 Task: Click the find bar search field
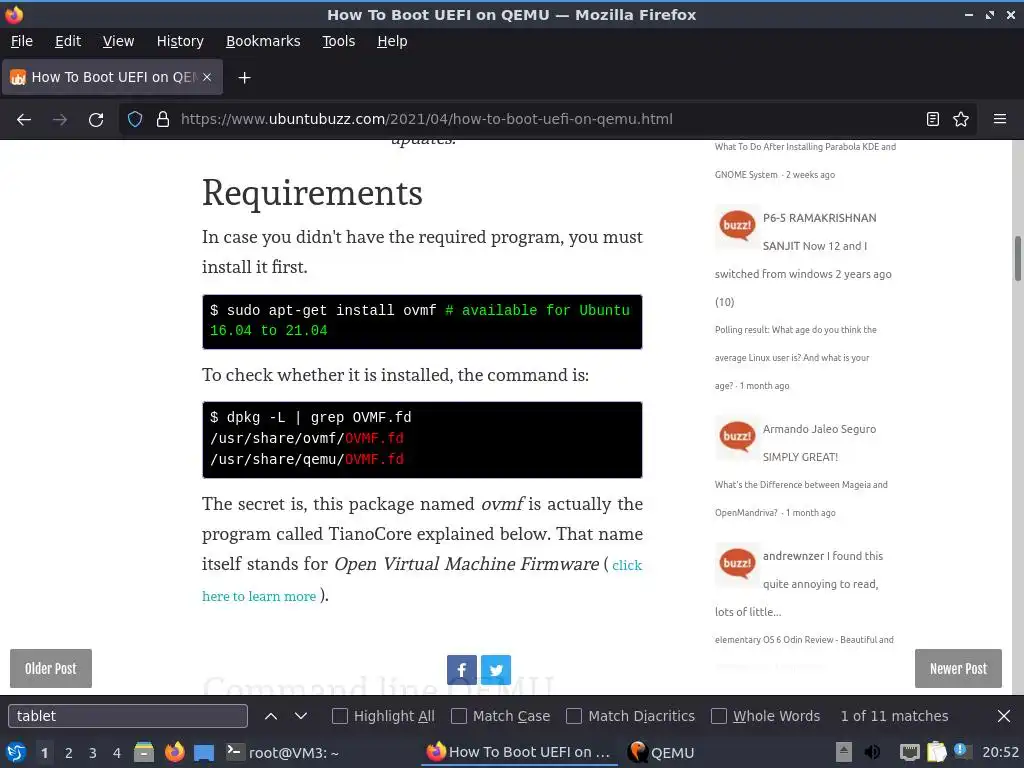point(128,716)
